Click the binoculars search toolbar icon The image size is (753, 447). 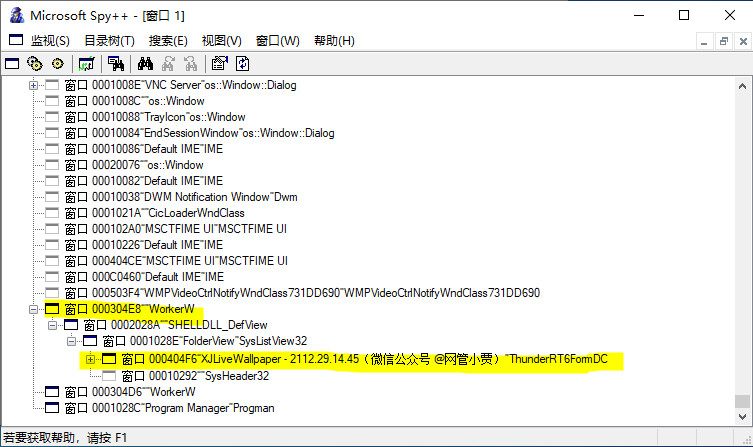point(145,63)
